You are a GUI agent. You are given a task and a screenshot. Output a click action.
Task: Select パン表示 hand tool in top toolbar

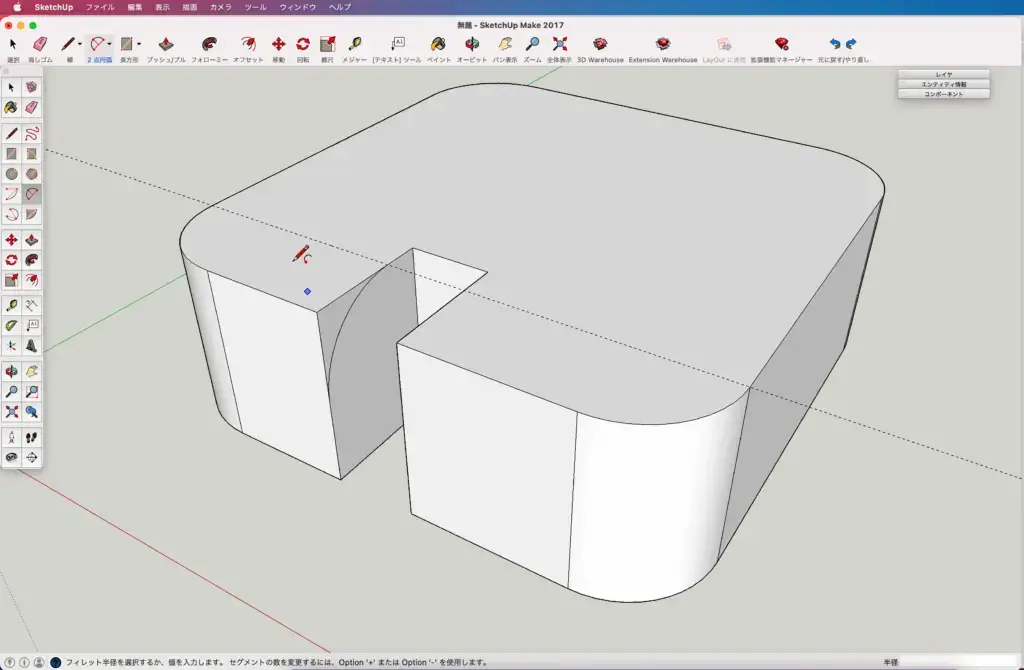(505, 49)
